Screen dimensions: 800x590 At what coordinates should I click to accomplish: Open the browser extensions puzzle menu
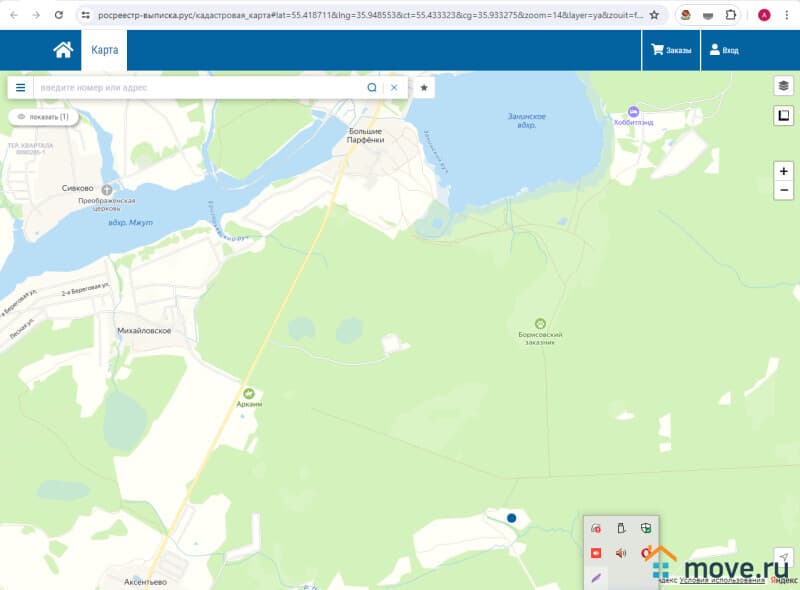731,15
